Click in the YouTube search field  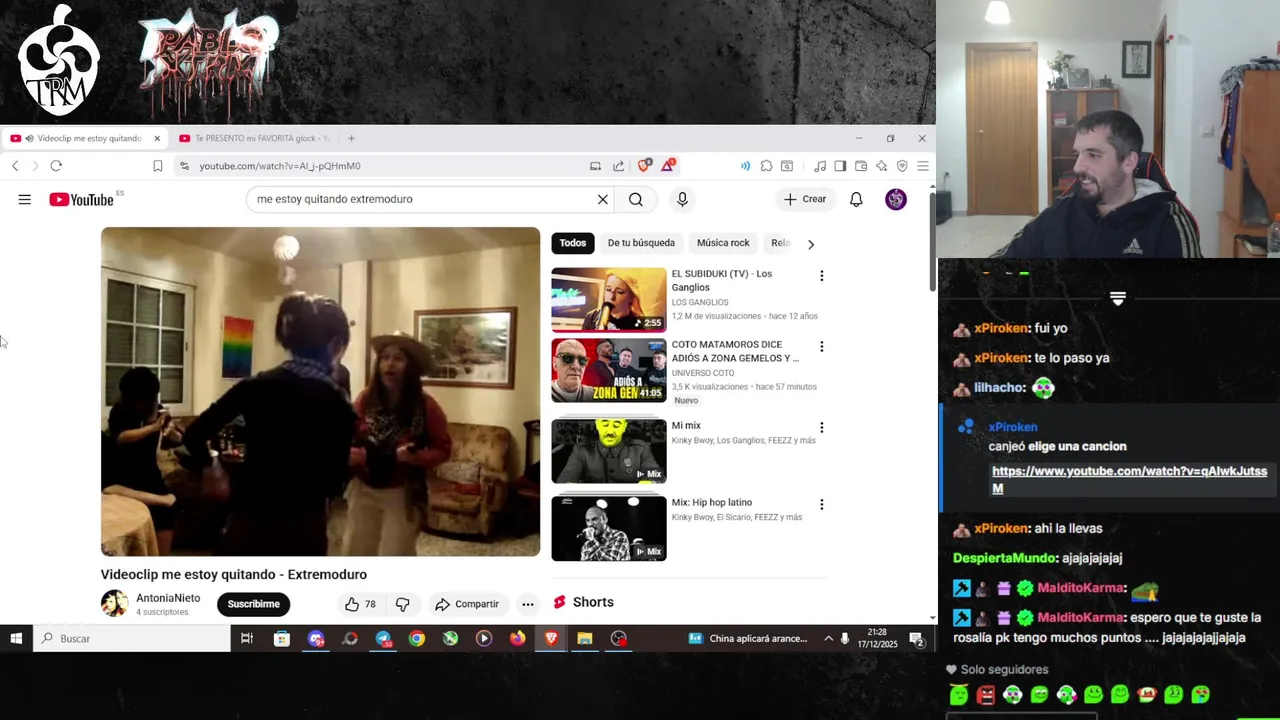(420, 199)
